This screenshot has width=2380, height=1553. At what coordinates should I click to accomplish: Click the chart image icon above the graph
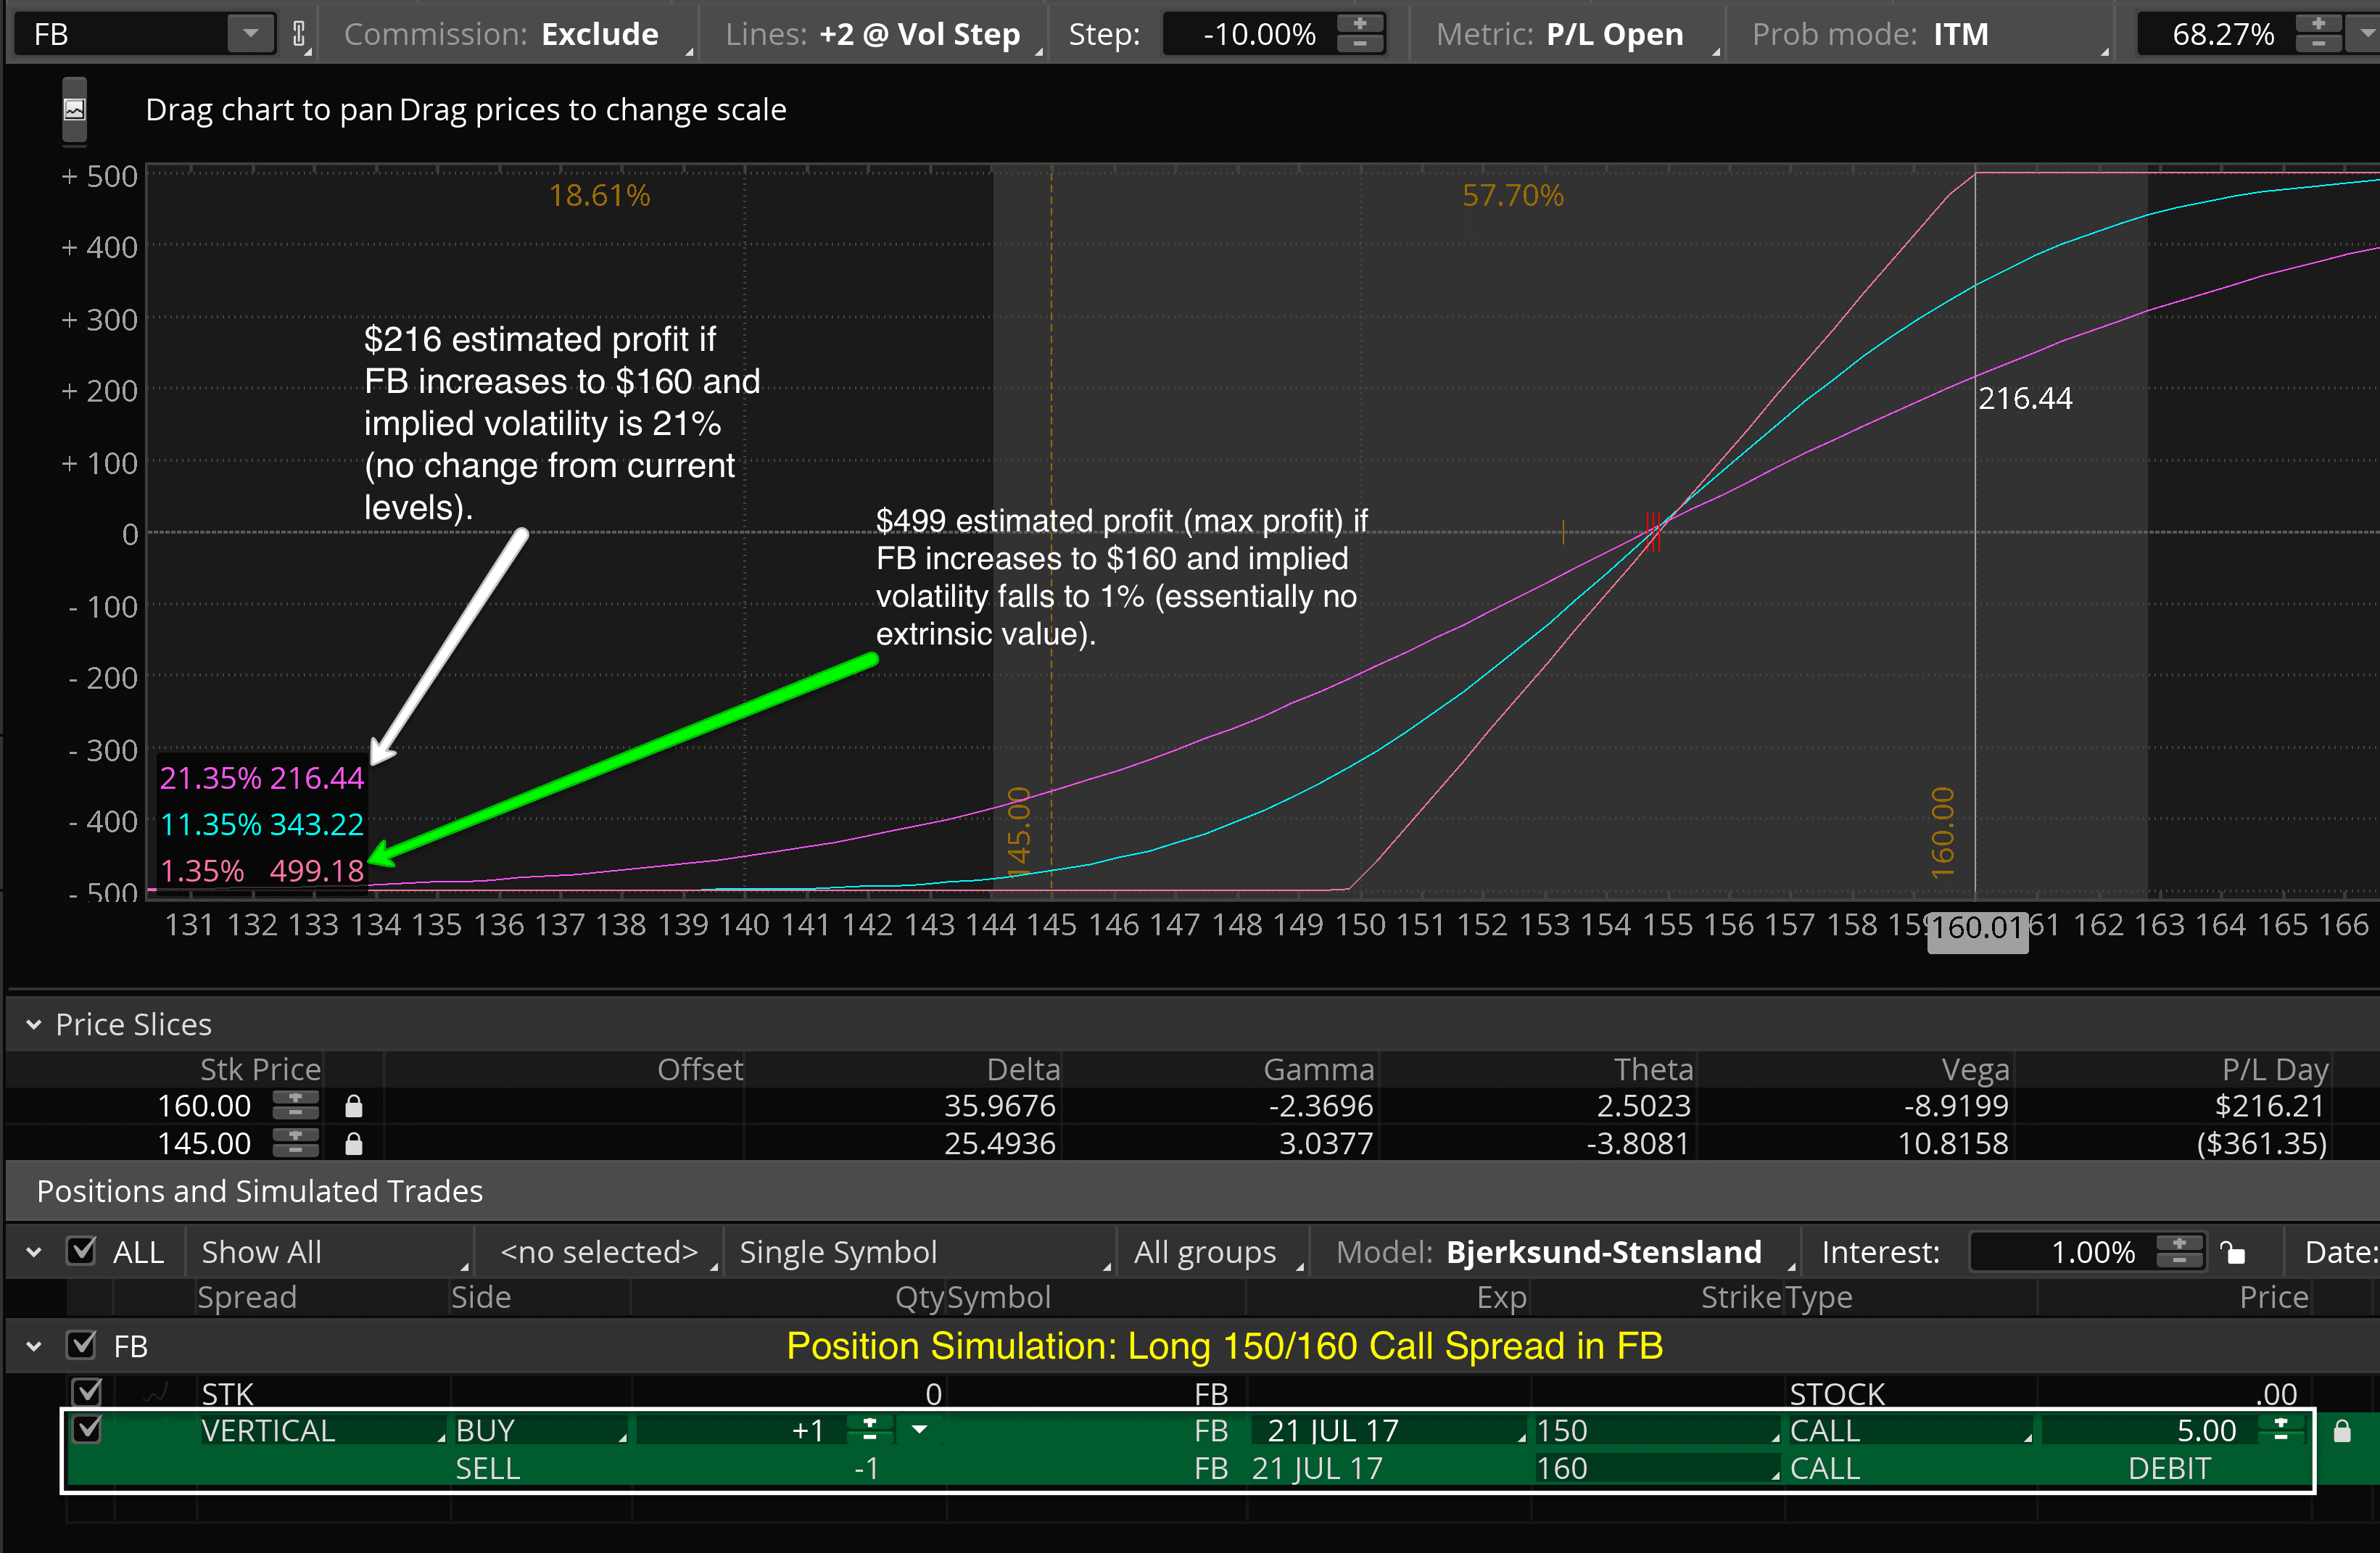tap(74, 109)
